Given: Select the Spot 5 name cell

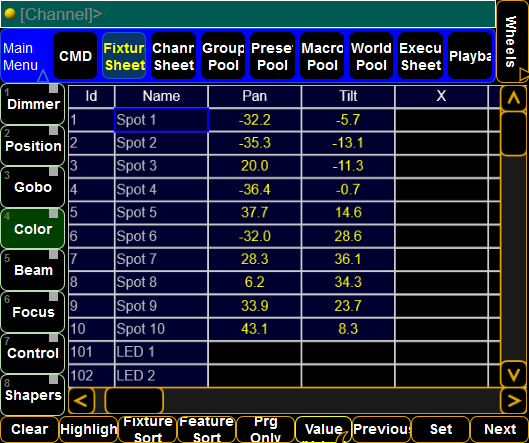Looking at the screenshot, I should pyautogui.click(x=161, y=213).
